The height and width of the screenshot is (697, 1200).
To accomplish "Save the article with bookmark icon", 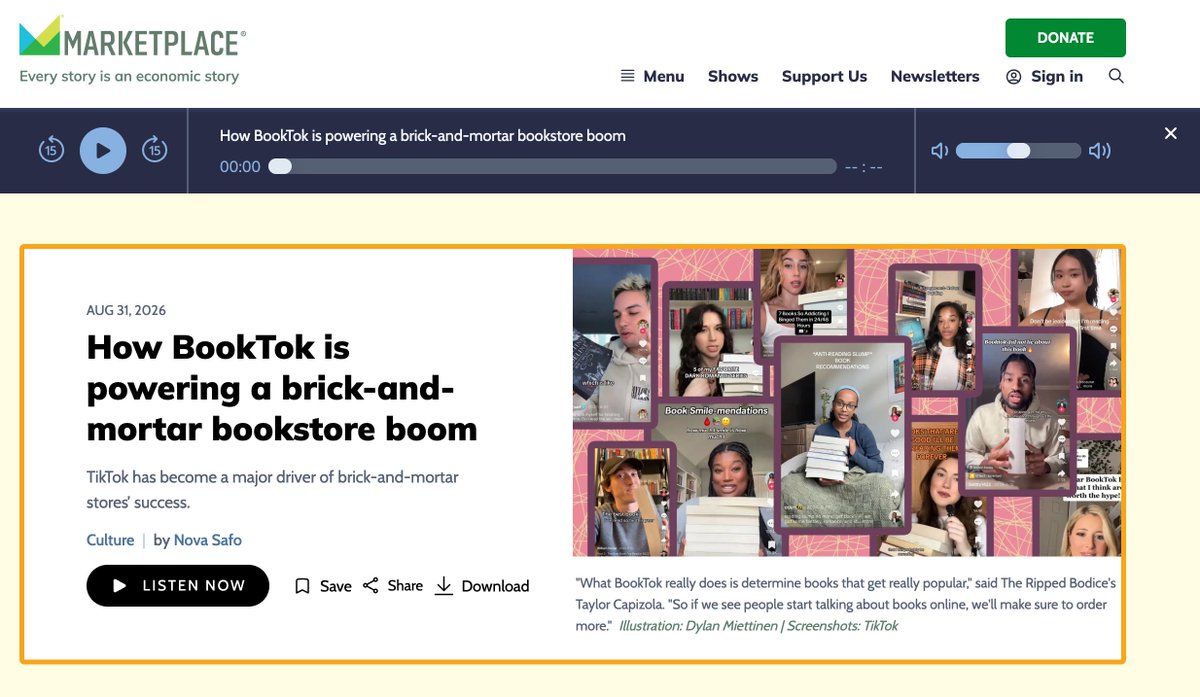I will click(x=322, y=586).
